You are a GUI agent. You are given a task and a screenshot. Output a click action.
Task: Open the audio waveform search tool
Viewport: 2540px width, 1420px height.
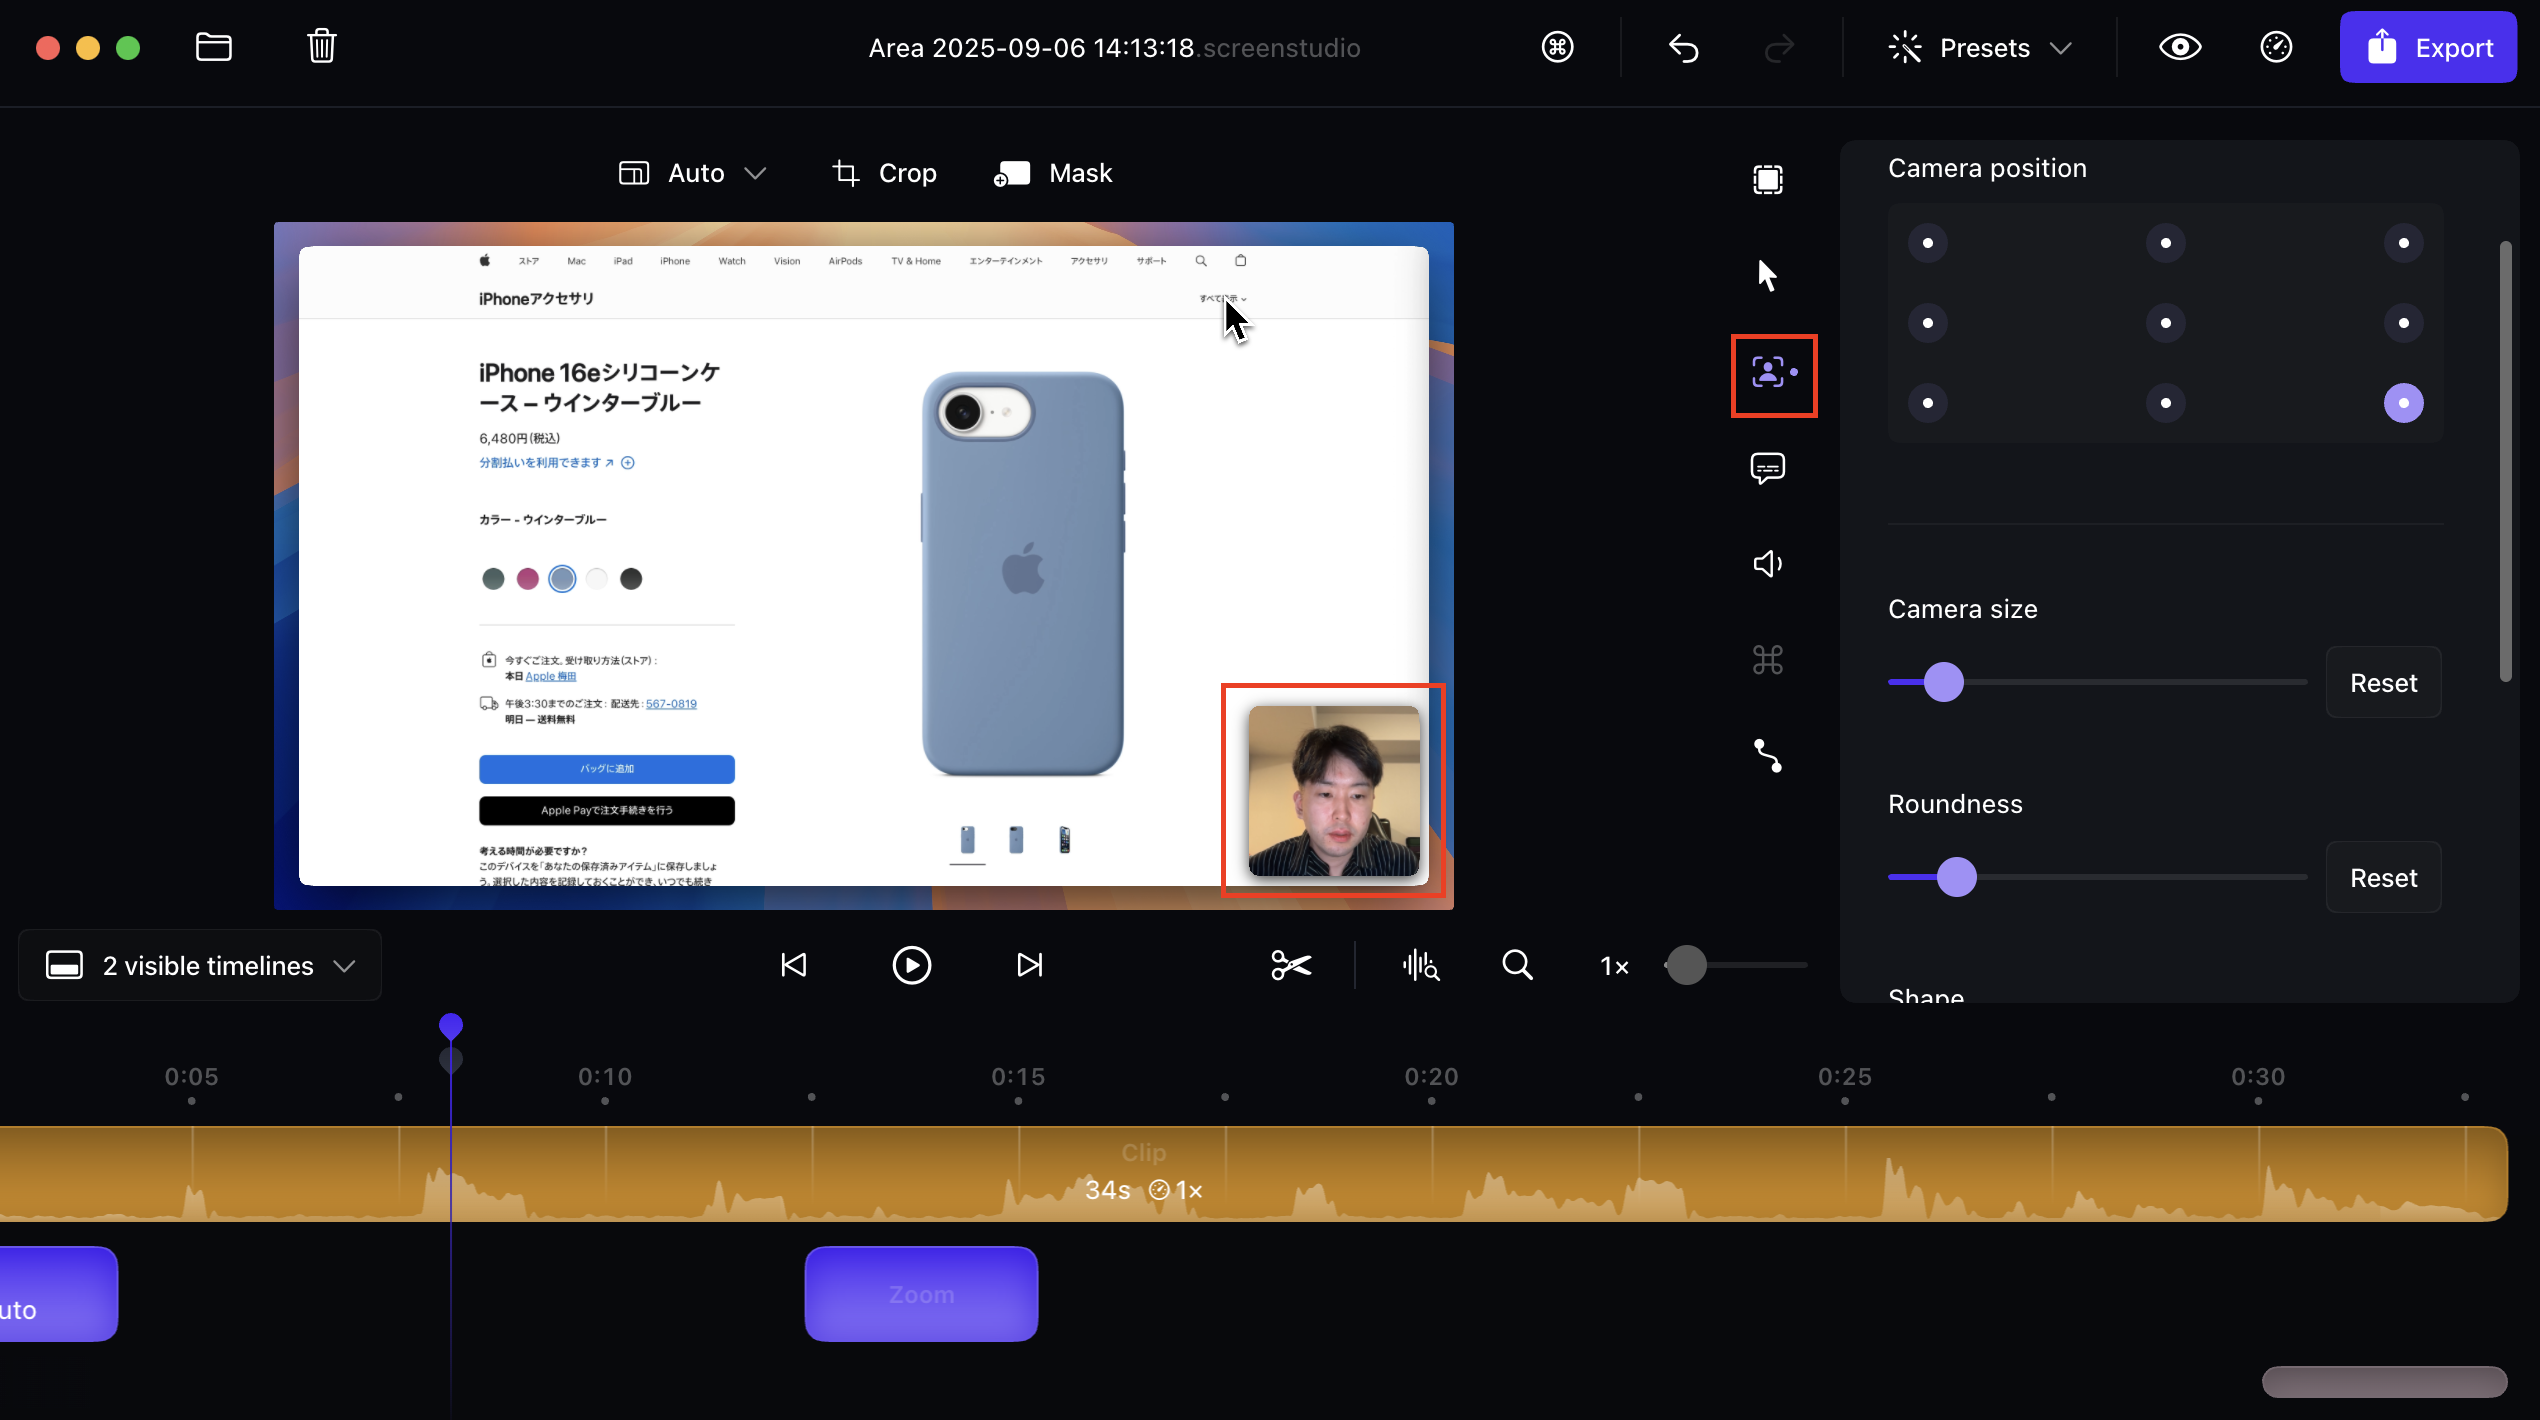point(1420,965)
